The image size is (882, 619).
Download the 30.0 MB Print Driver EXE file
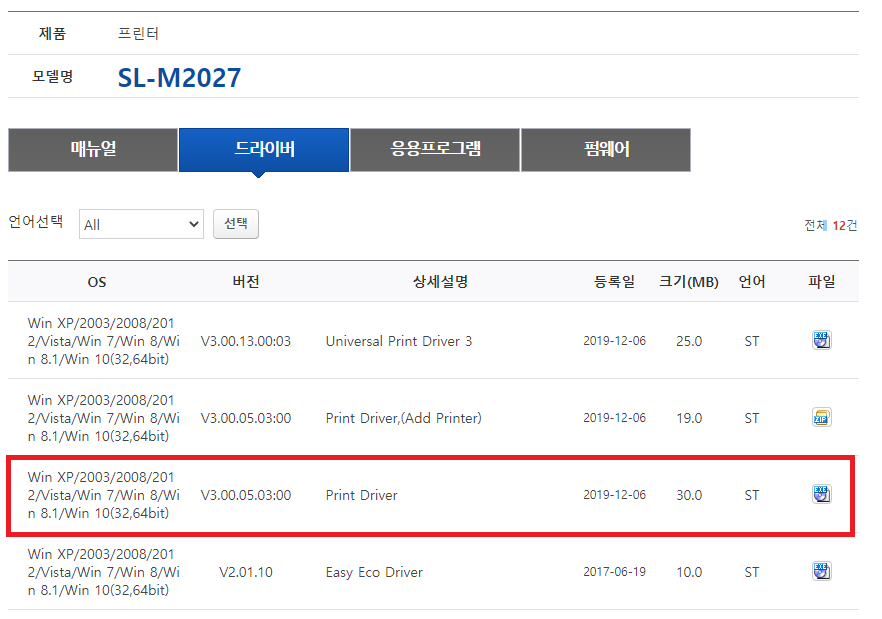pos(821,495)
